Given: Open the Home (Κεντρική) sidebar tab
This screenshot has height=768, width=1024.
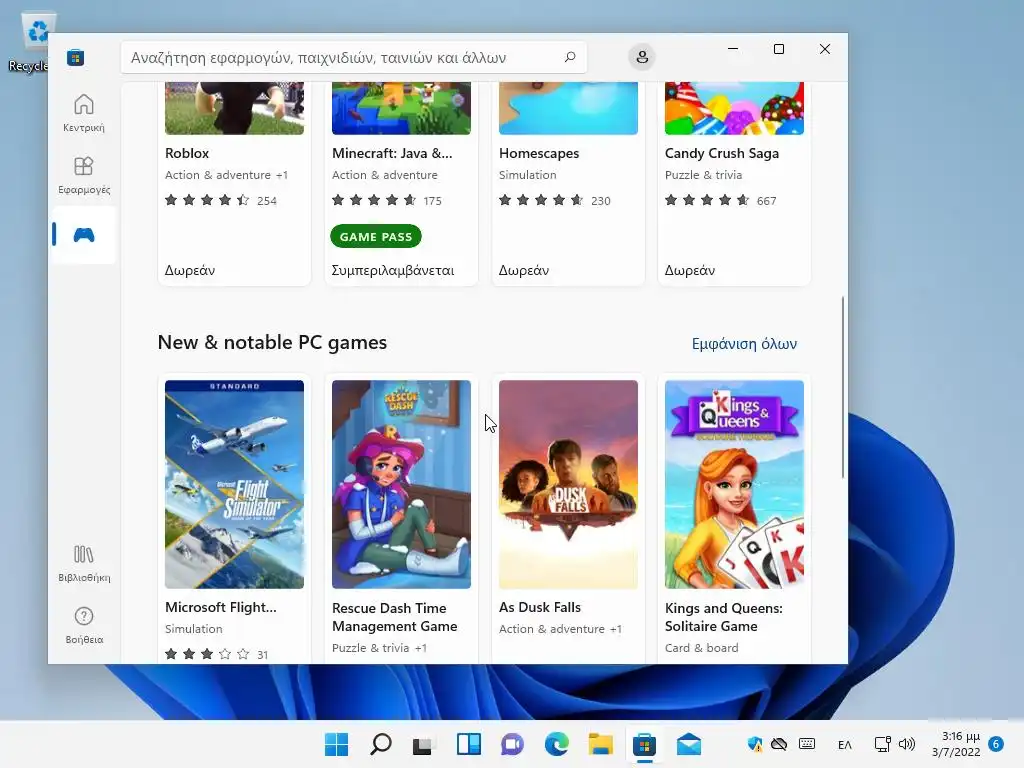Looking at the screenshot, I should pos(84,114).
